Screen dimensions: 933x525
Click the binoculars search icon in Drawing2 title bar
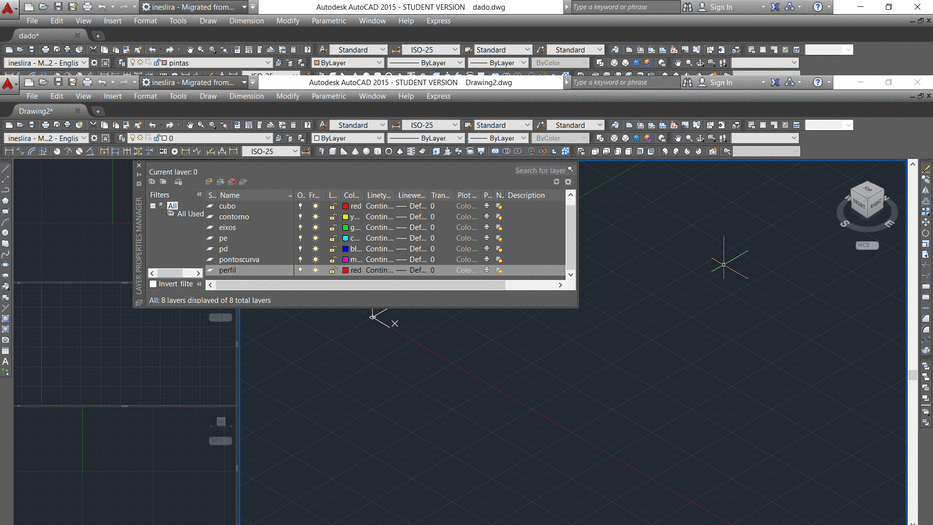click(688, 82)
